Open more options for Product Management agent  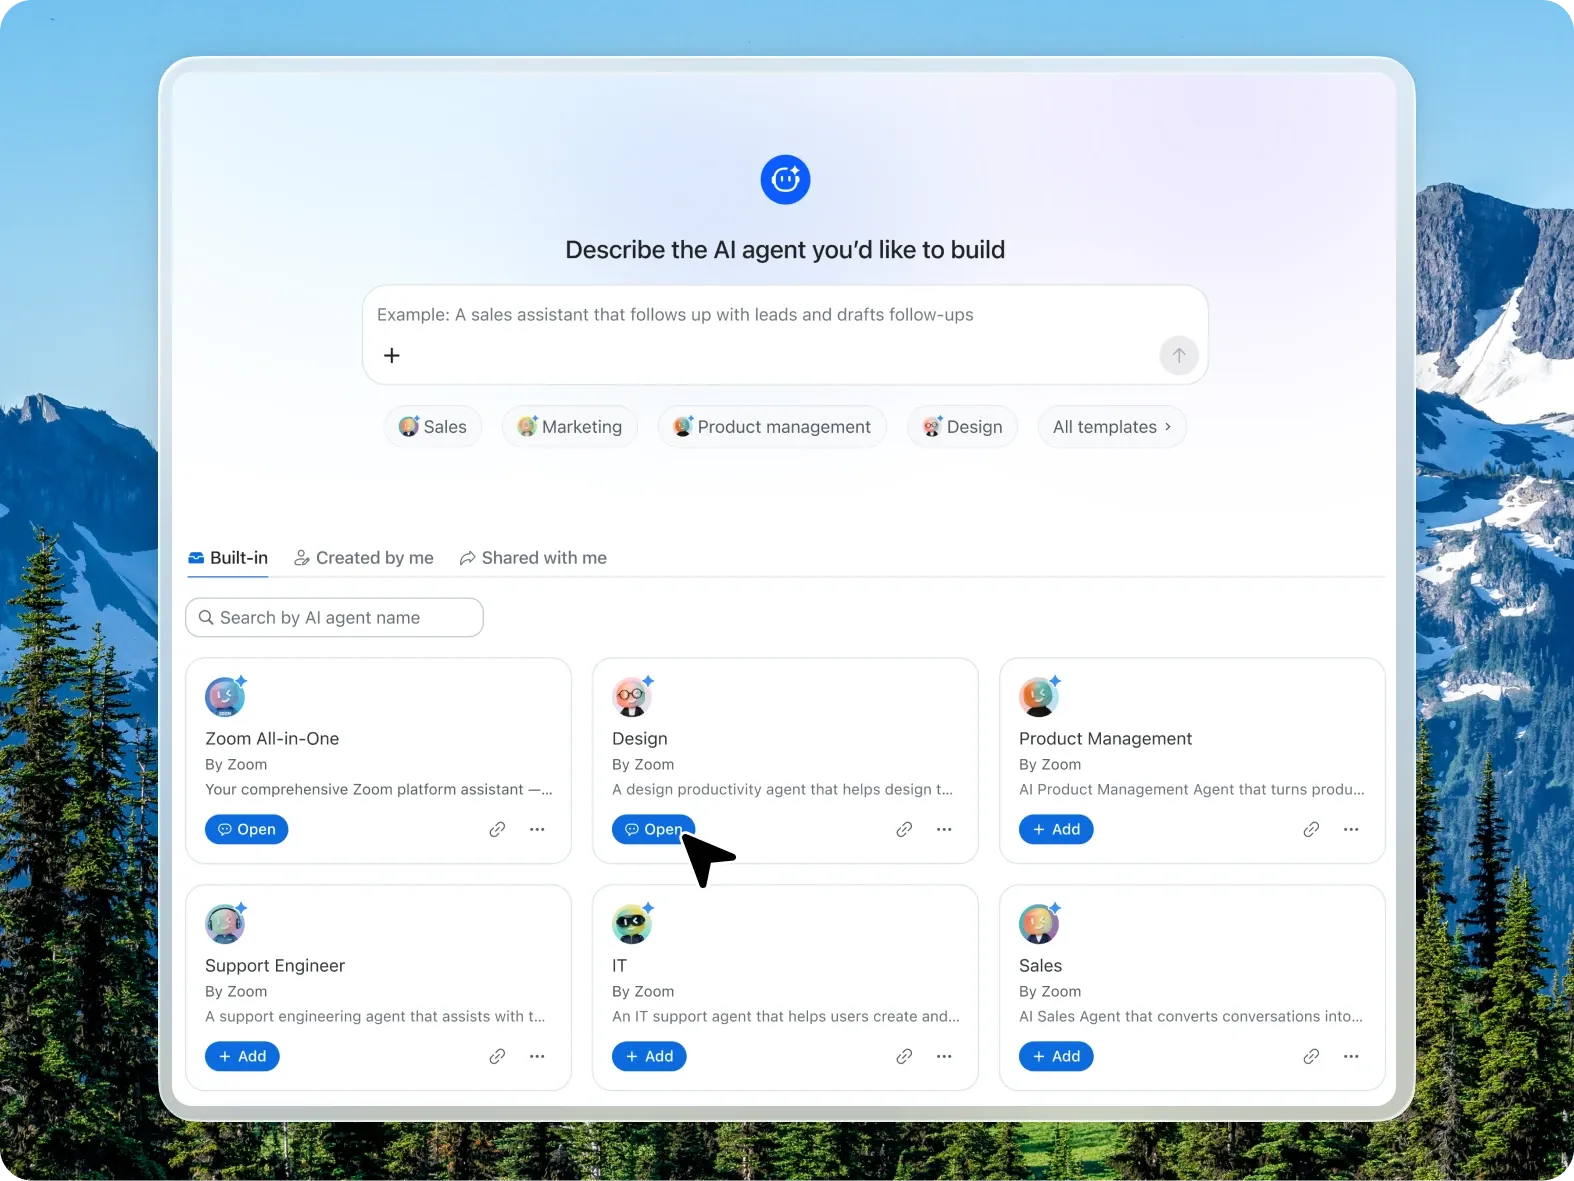[1351, 829]
